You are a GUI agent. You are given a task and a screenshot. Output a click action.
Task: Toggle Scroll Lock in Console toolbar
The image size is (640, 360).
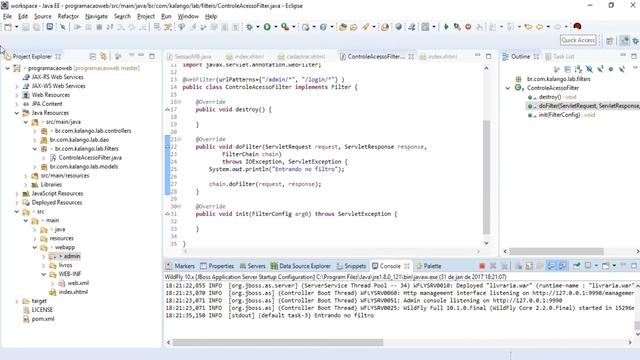point(529,266)
